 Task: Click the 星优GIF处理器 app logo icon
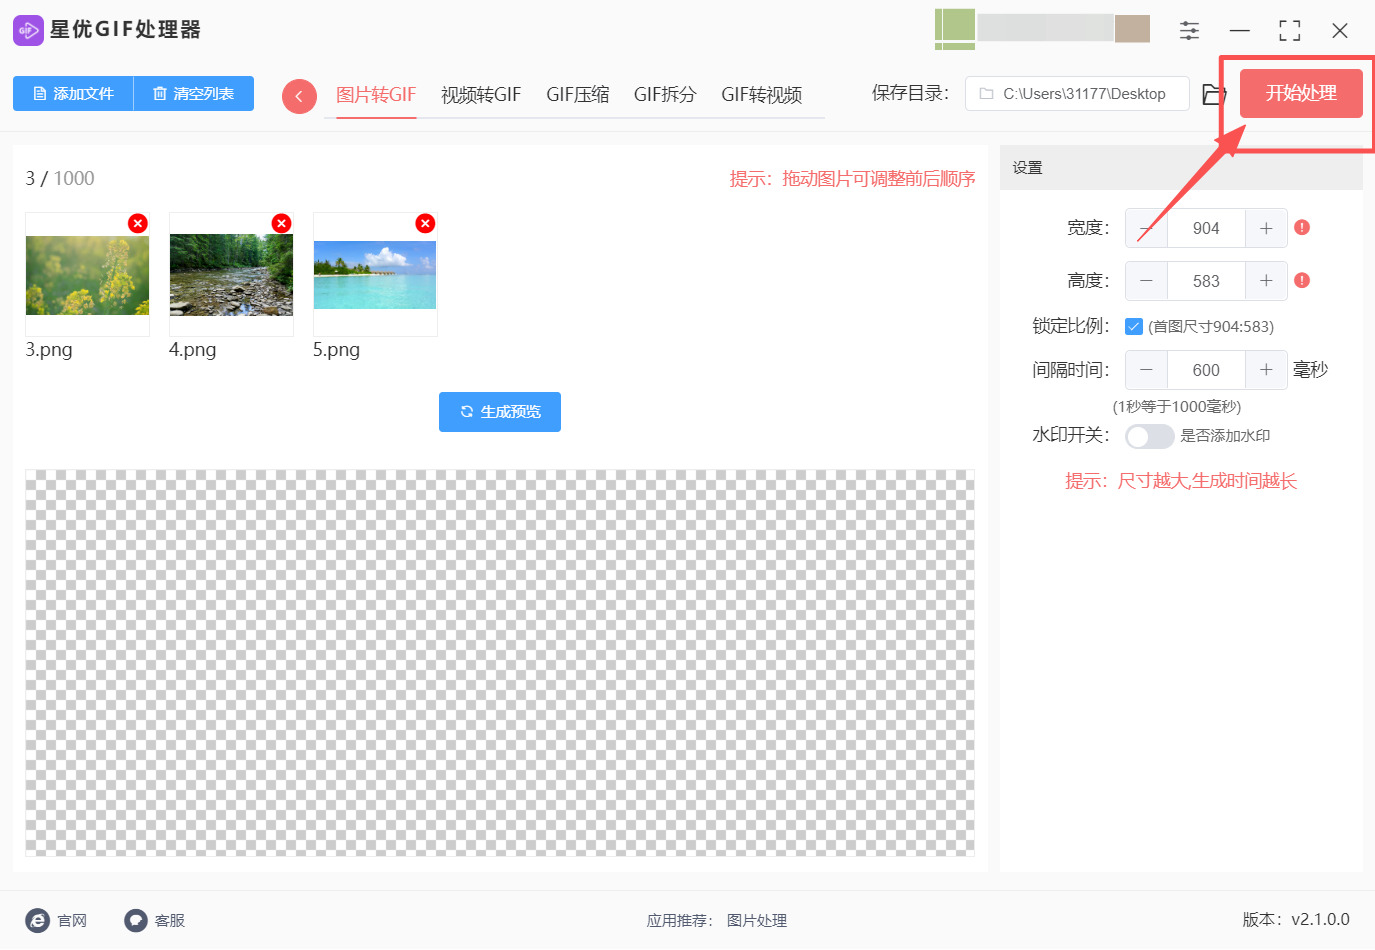[28, 30]
